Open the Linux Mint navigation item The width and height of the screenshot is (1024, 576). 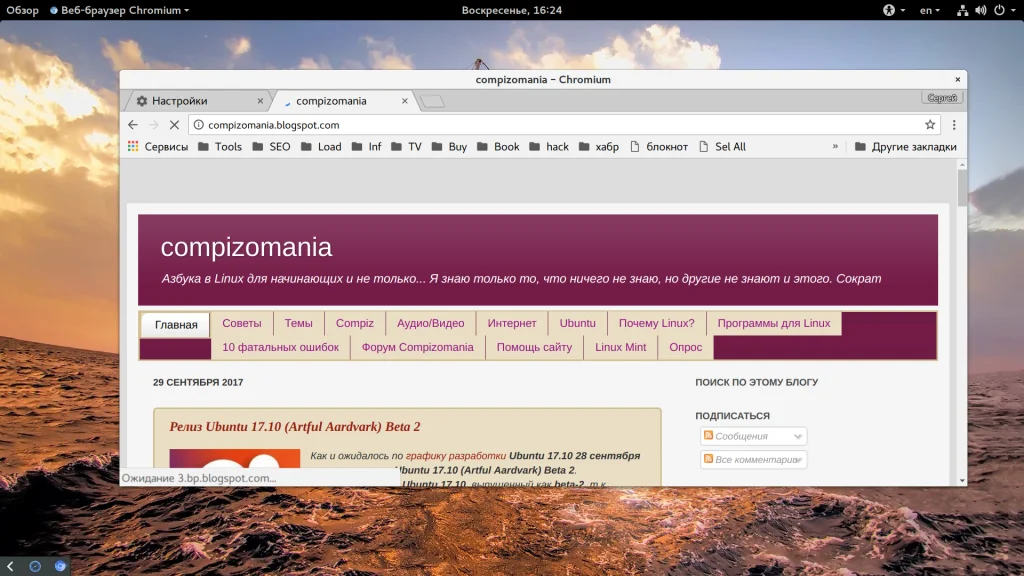click(620, 347)
